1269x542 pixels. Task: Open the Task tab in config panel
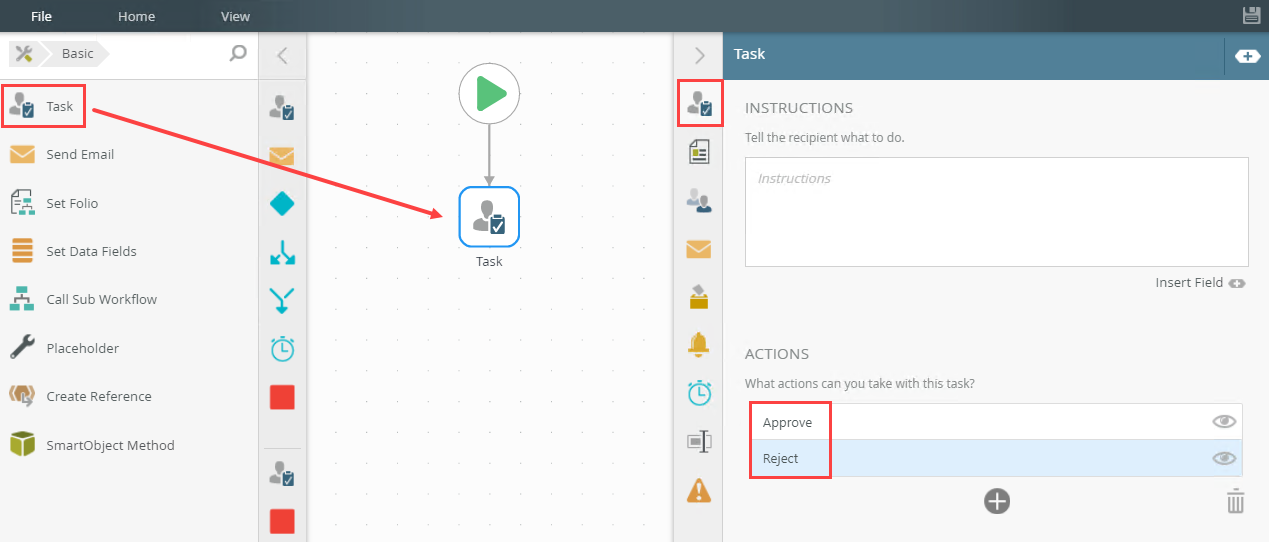(699, 103)
